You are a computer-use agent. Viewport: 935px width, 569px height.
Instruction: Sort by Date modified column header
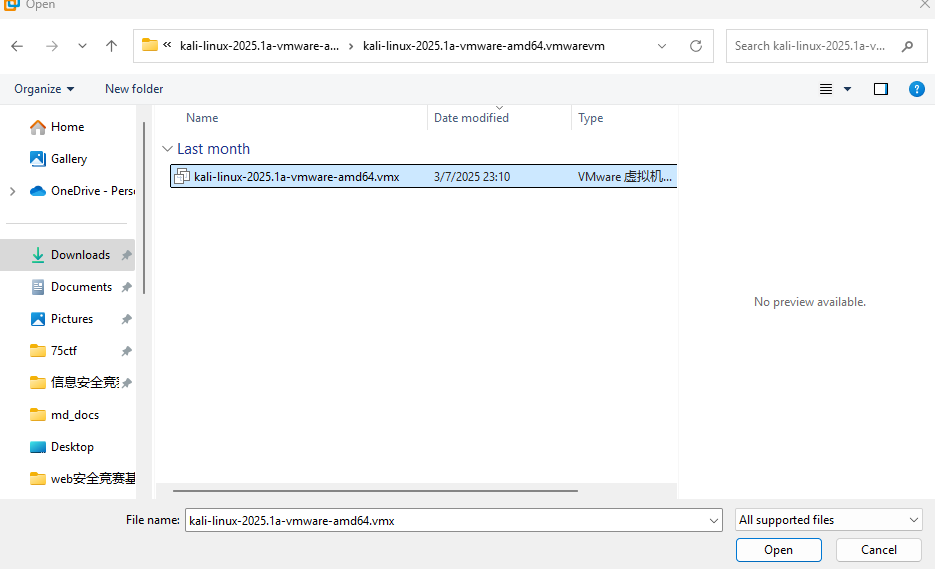471,118
